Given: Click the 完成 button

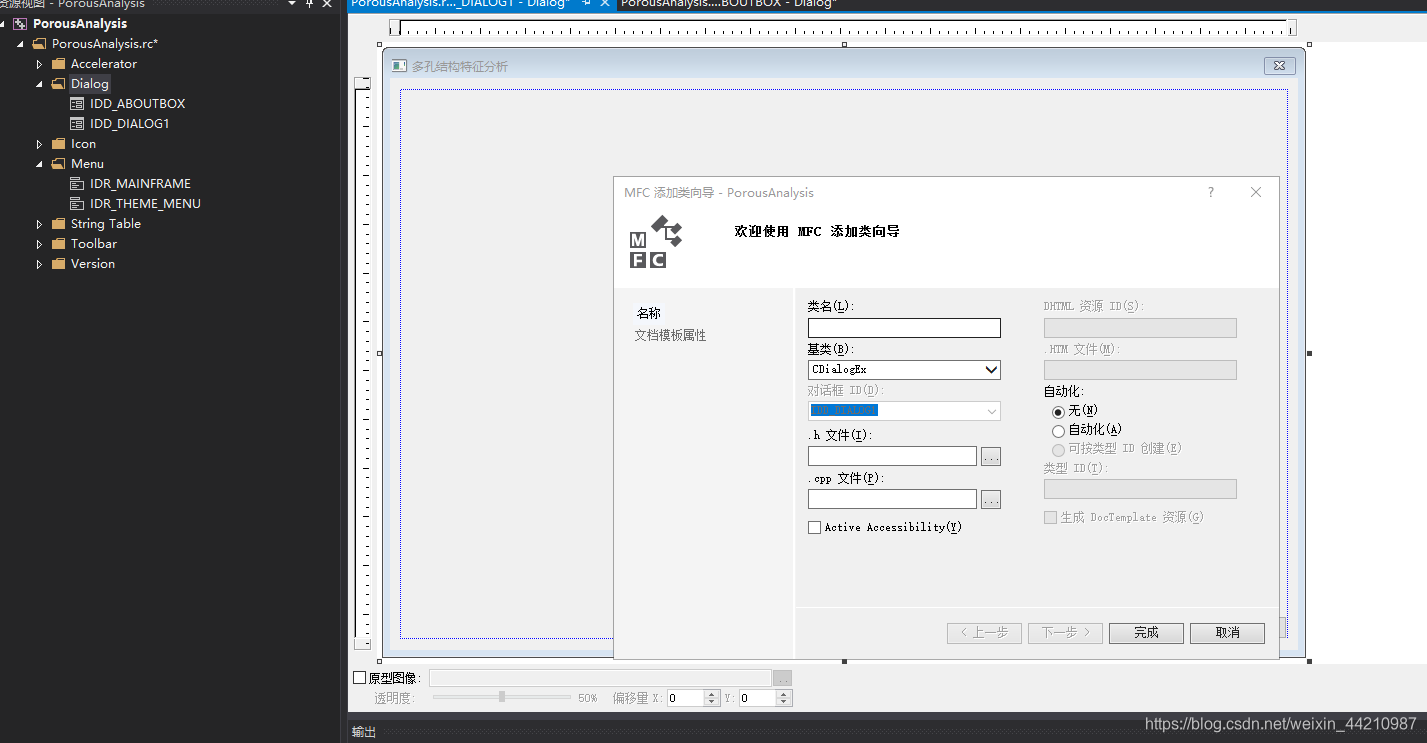Looking at the screenshot, I should pos(1146,633).
